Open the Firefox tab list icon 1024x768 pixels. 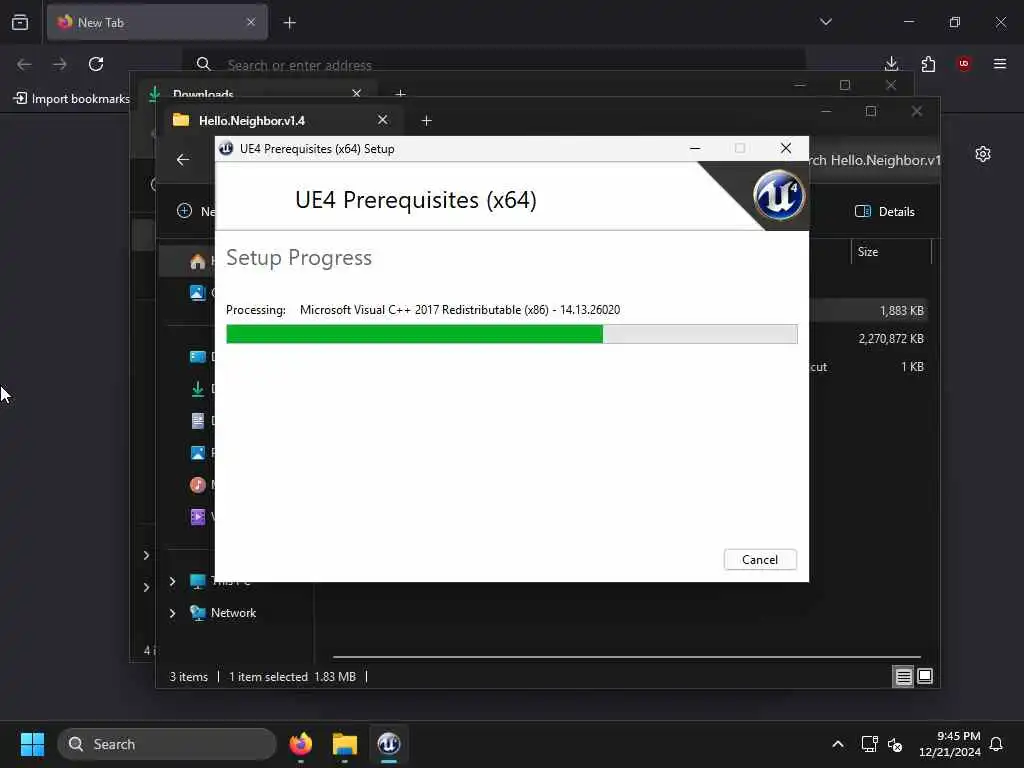(20, 22)
